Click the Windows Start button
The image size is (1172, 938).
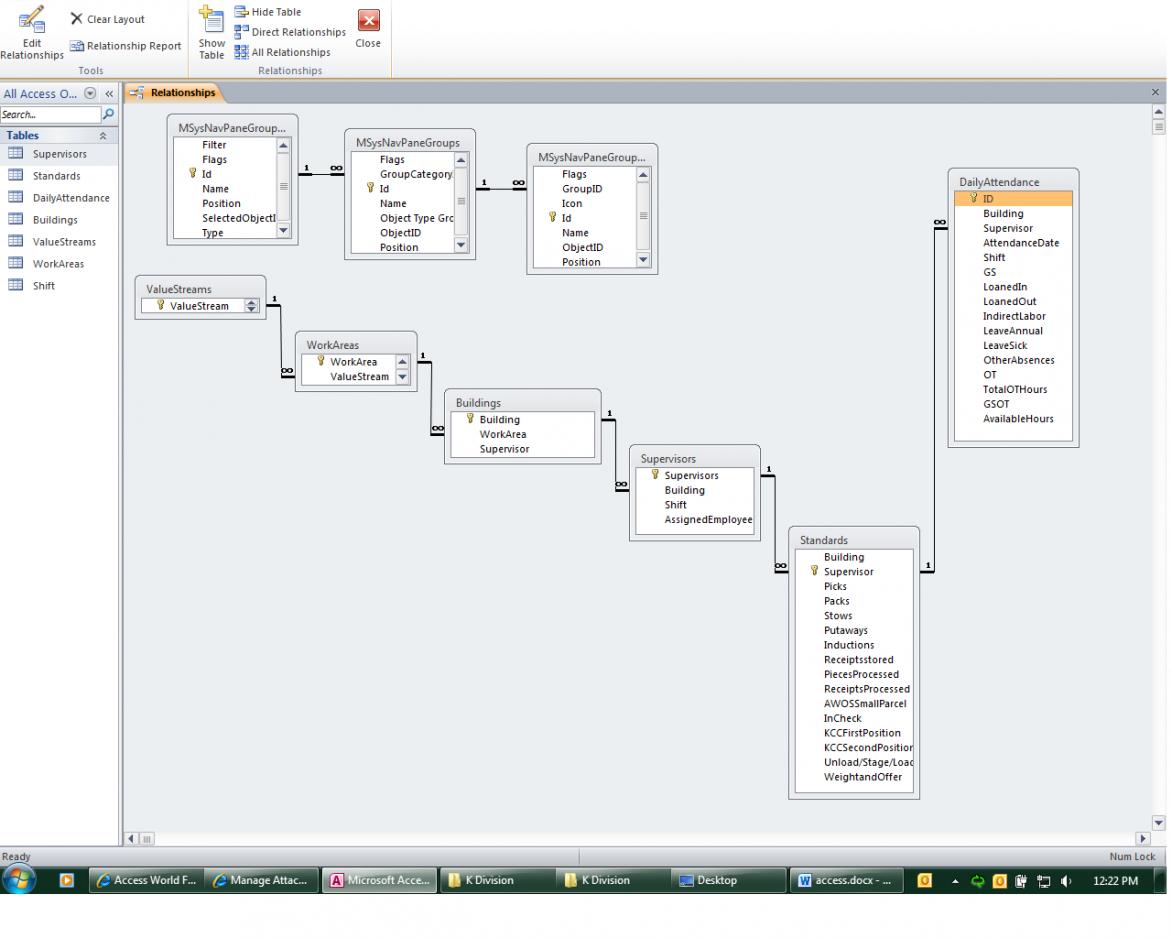[20, 880]
